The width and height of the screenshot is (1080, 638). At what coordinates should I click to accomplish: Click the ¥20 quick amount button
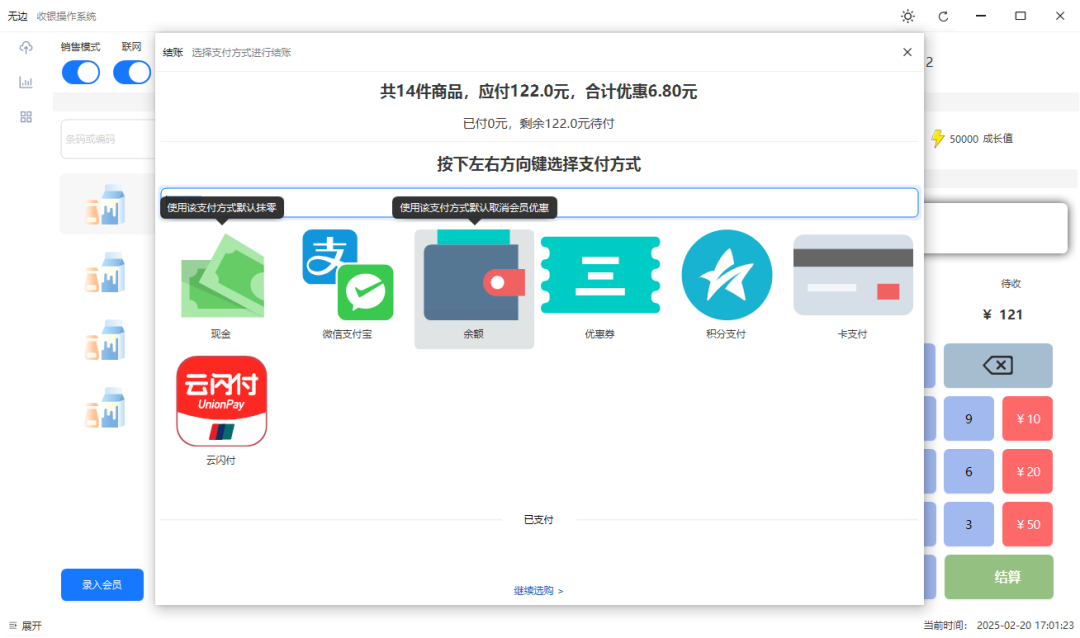(1028, 472)
